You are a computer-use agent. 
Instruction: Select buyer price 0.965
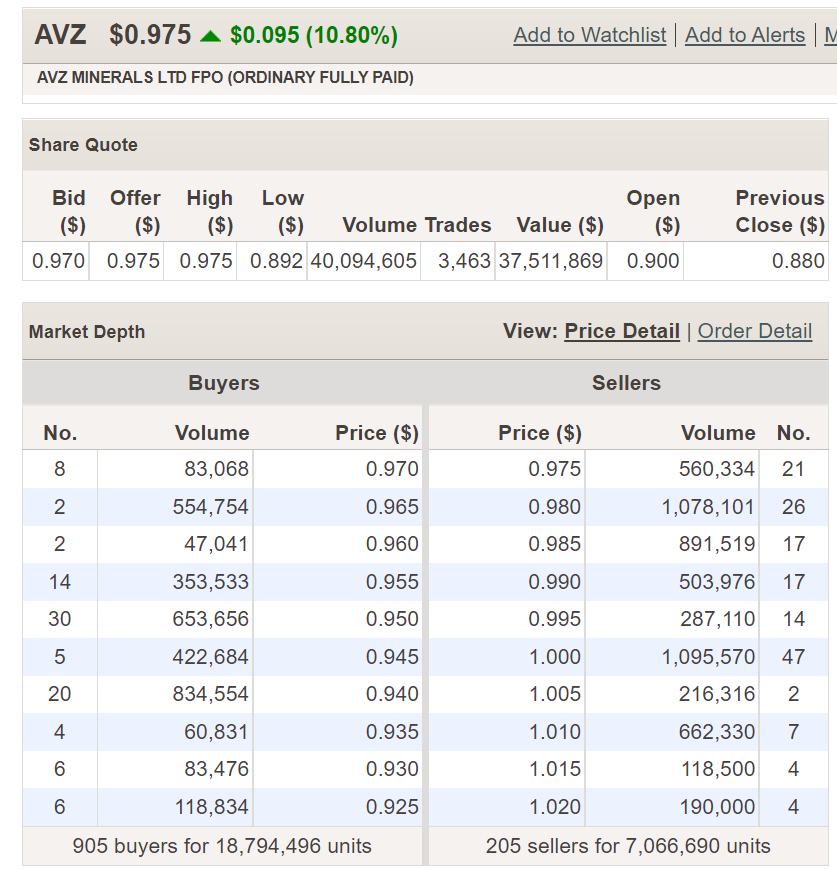[x=392, y=507]
